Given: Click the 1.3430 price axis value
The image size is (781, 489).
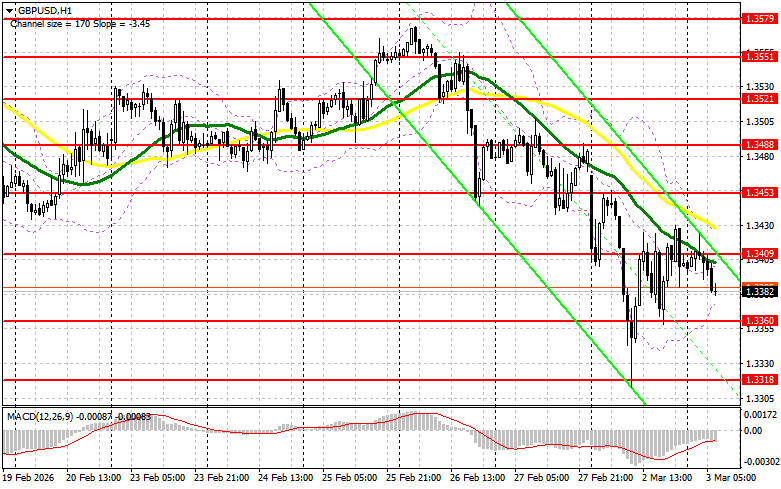Looking at the screenshot, I should click(761, 226).
